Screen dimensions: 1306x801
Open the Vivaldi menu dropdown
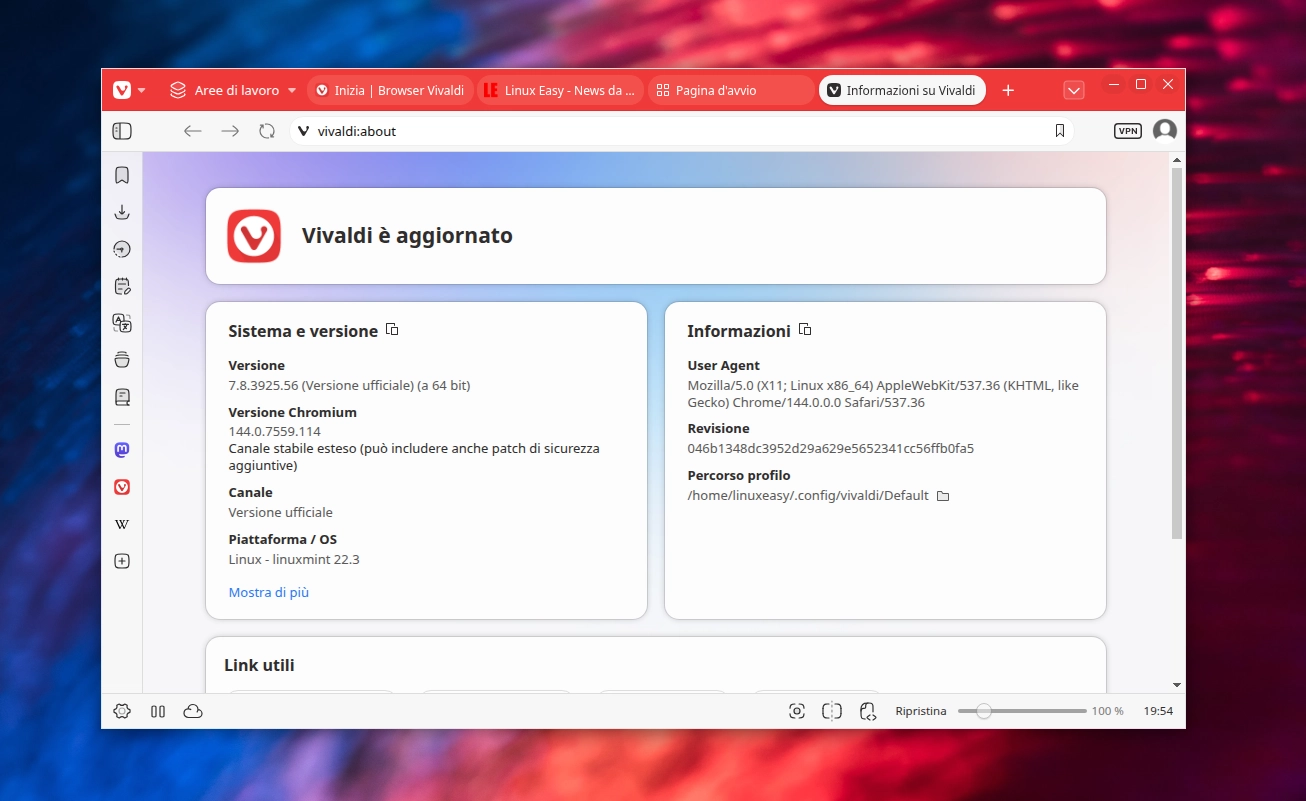click(127, 89)
